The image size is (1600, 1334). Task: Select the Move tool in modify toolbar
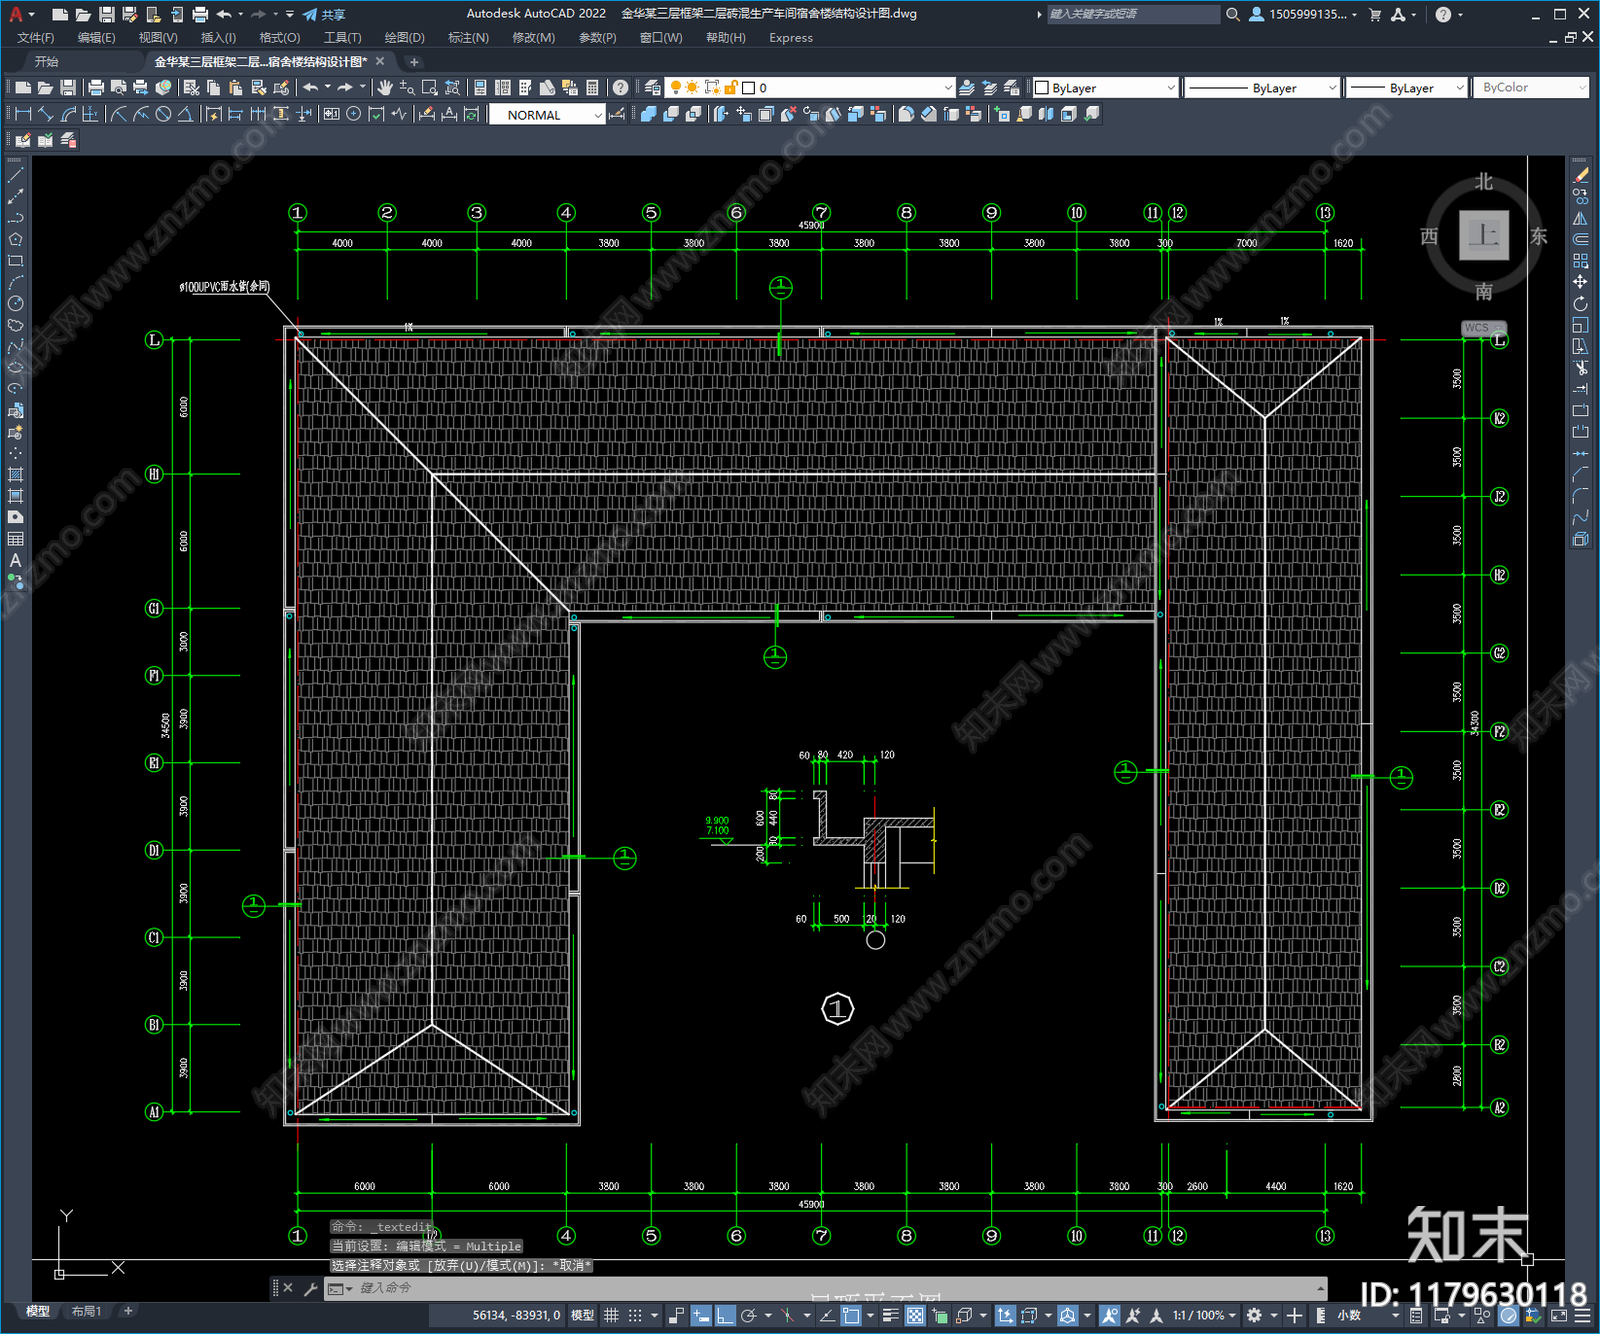click(1580, 282)
